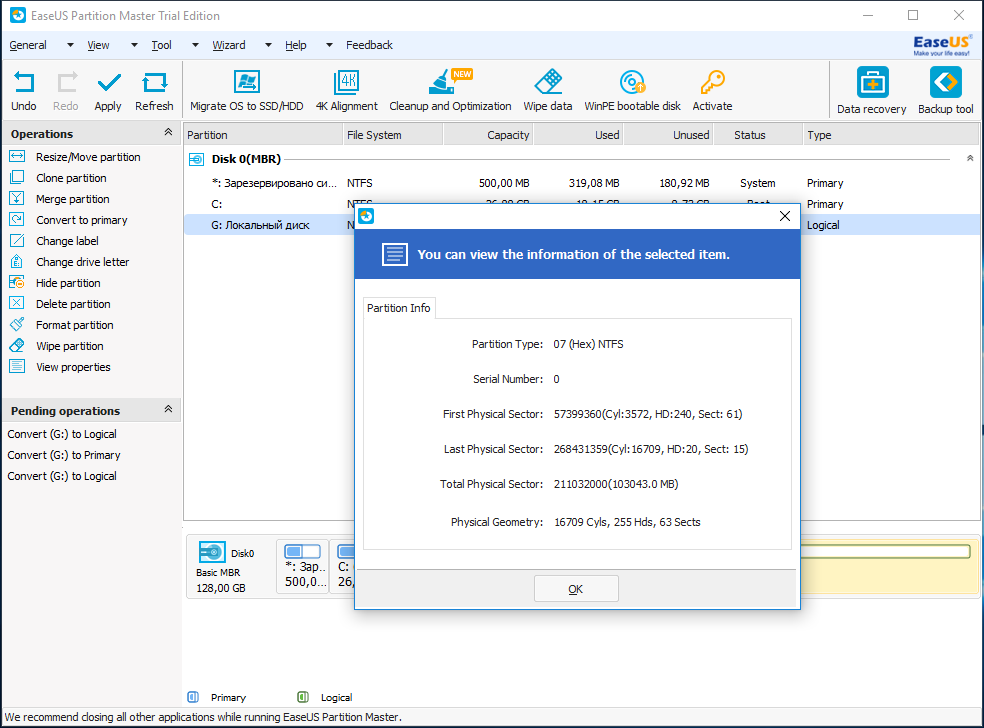This screenshot has height=728, width=984.
Task: Open View properties operation
Action: 73,367
